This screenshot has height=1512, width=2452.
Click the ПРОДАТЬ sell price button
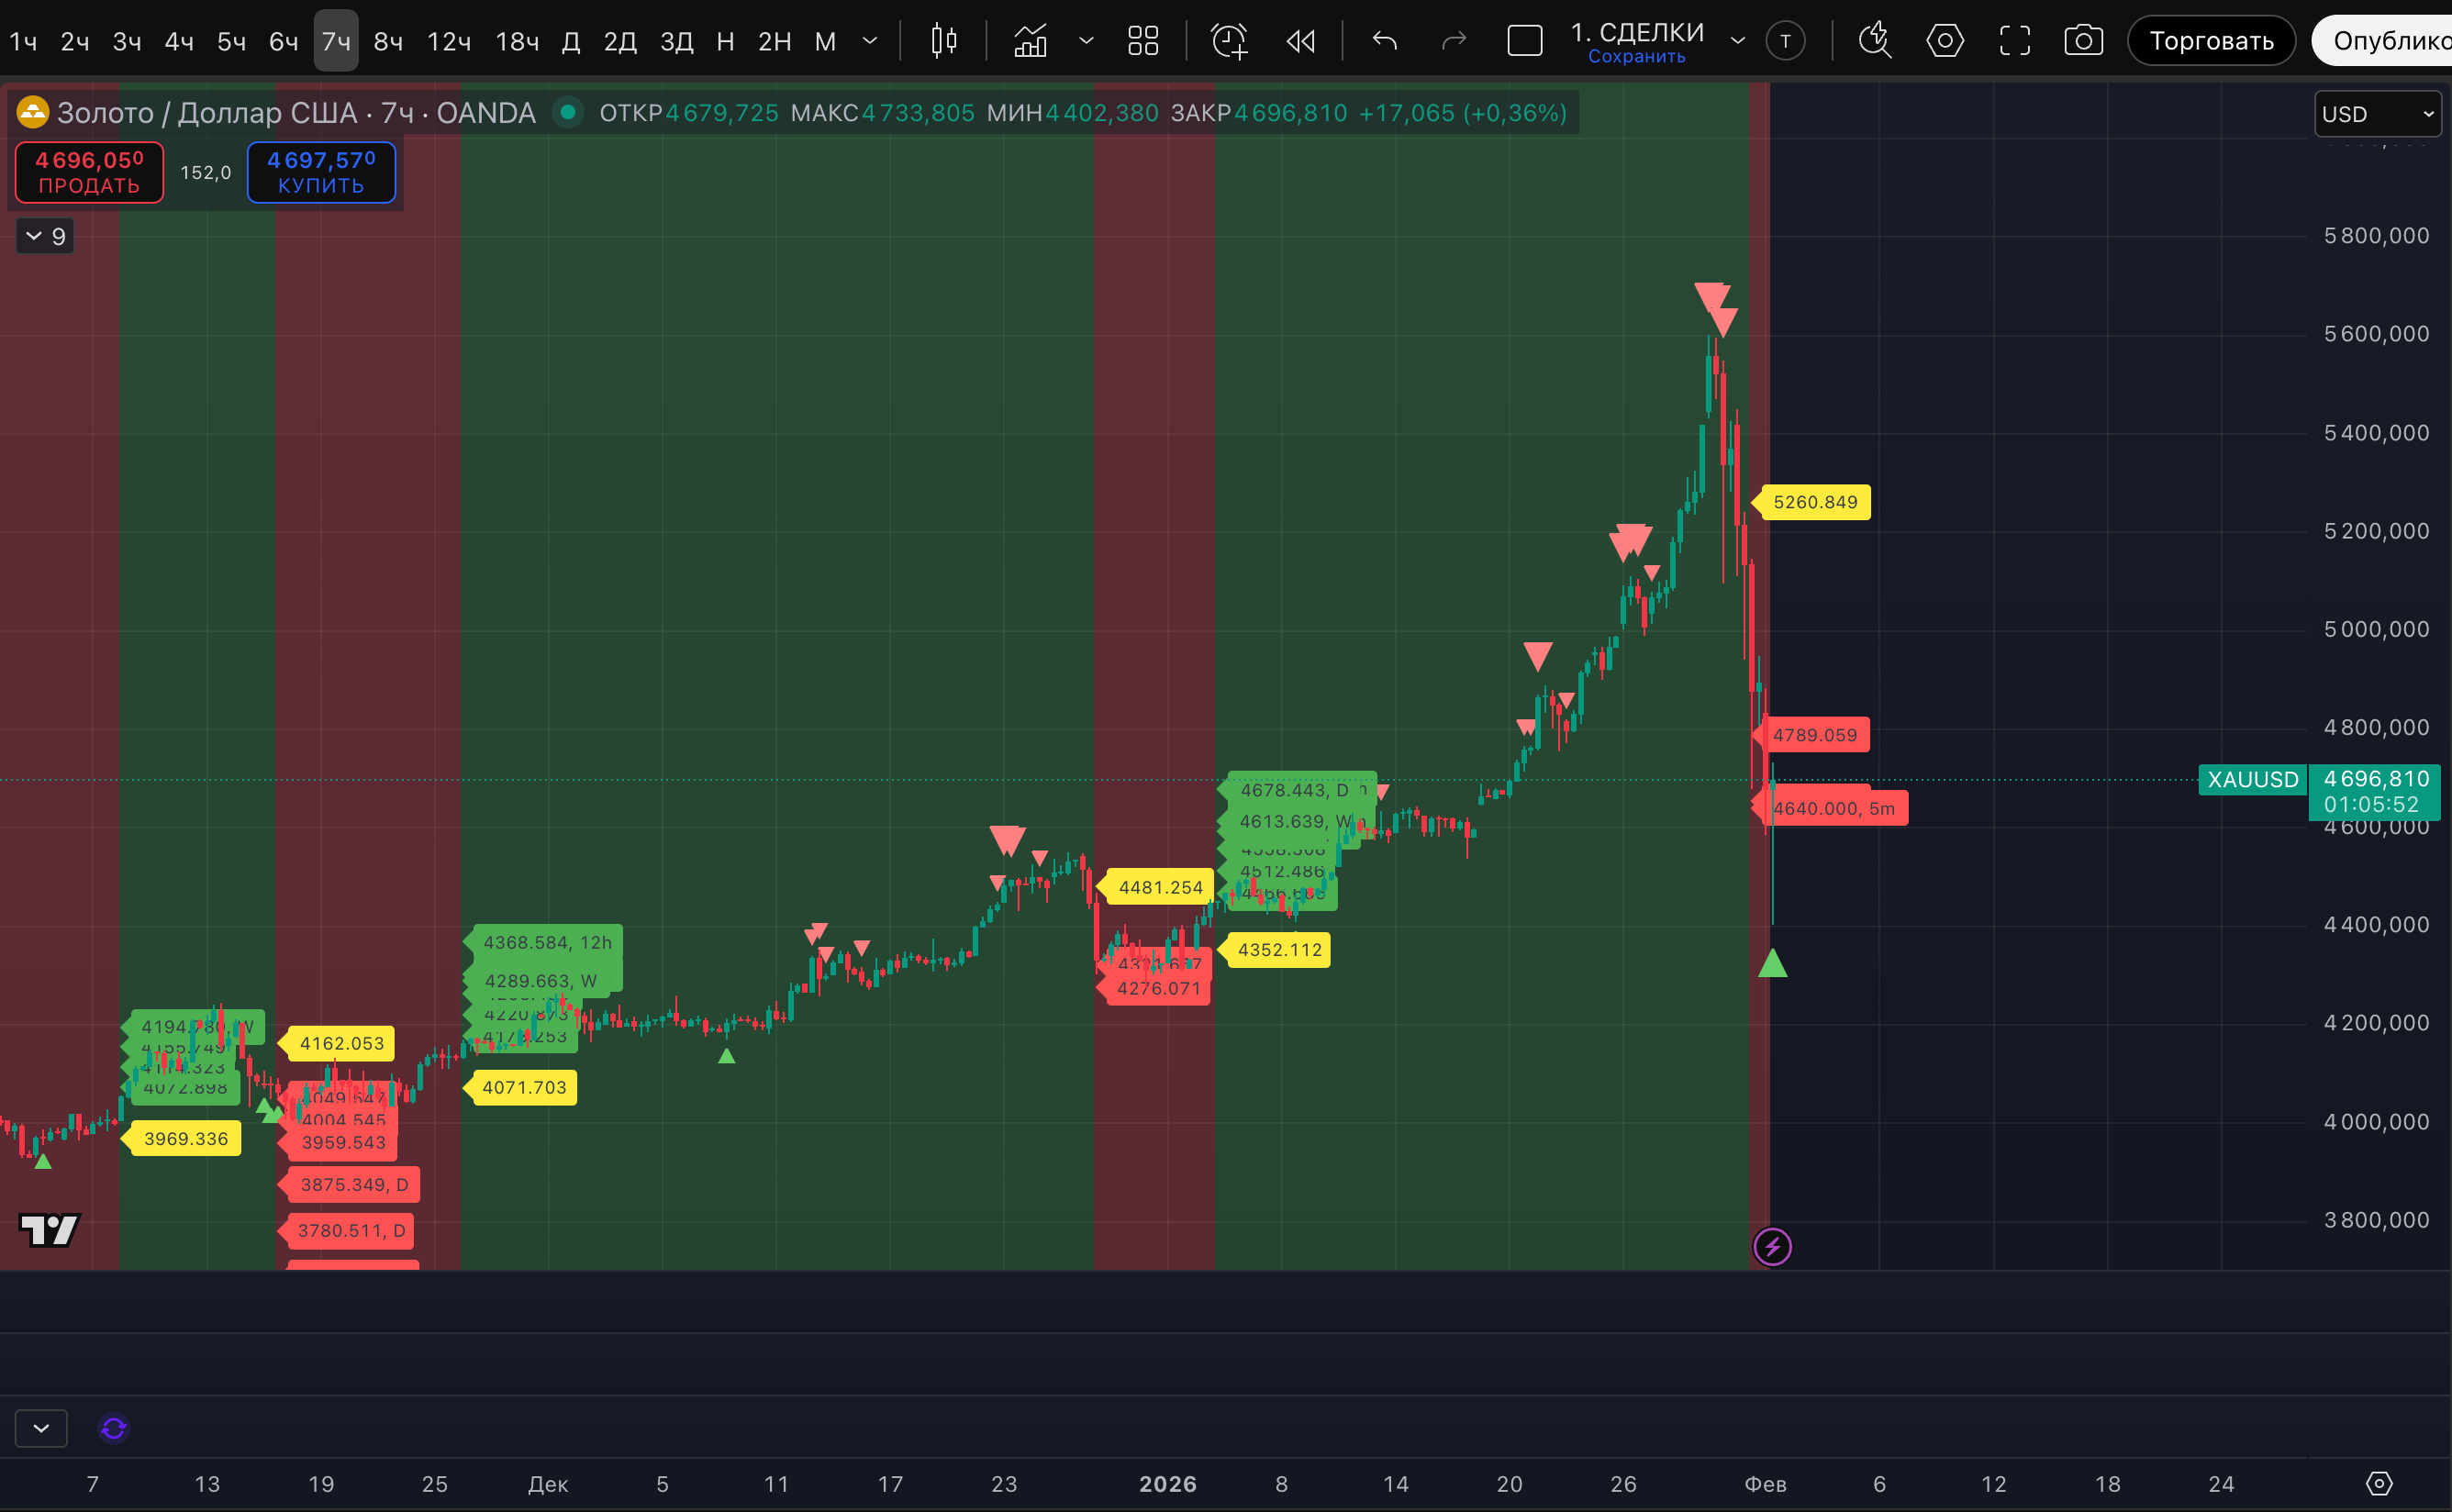click(89, 172)
